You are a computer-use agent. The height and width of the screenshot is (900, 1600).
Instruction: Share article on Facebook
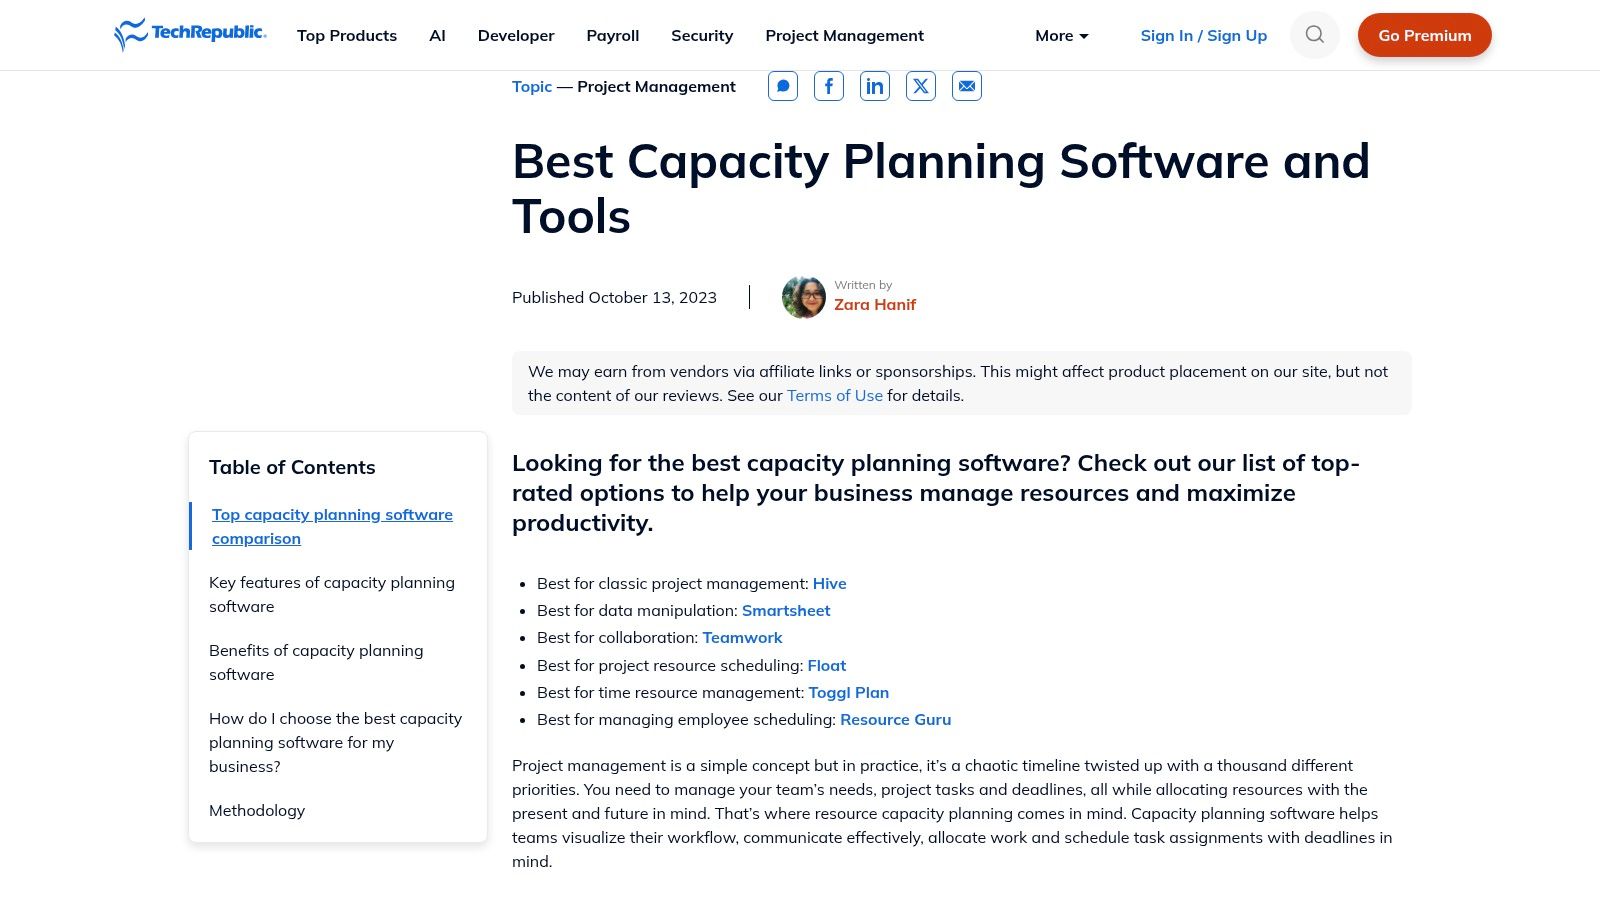pos(829,86)
